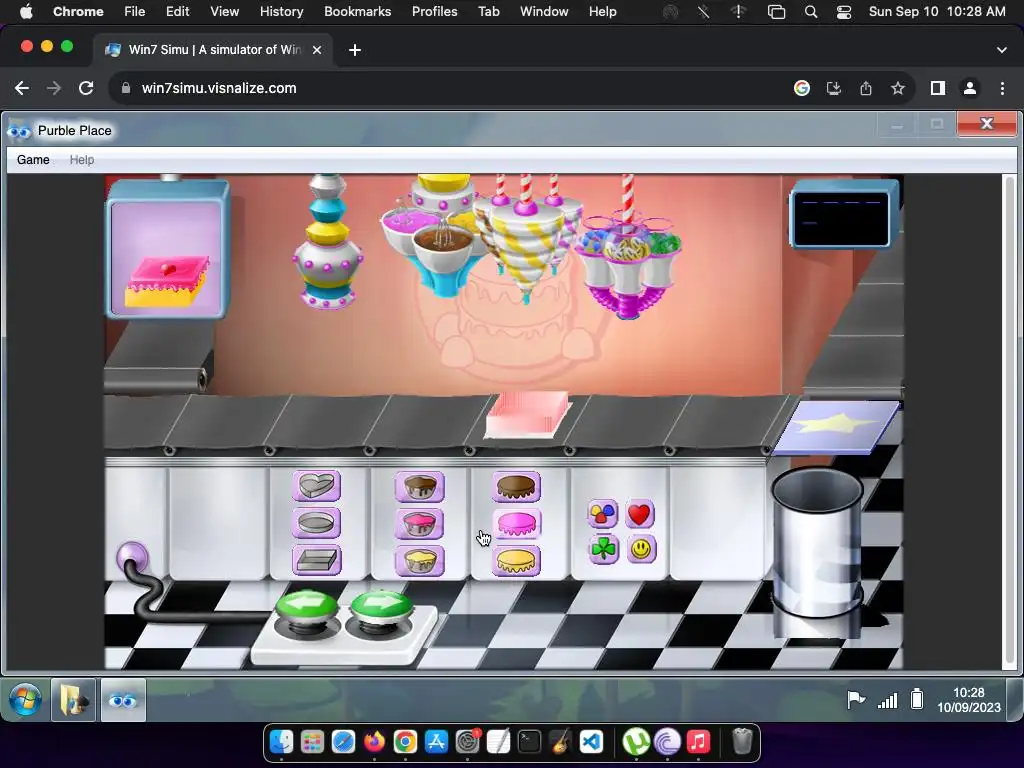Click Purble Place taskbar button
This screenshot has width=1024, height=768.
123,700
